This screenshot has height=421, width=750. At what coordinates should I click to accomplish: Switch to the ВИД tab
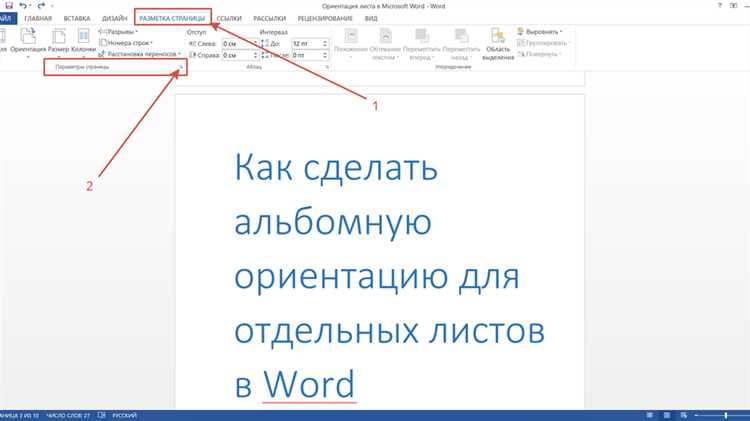tap(371, 18)
